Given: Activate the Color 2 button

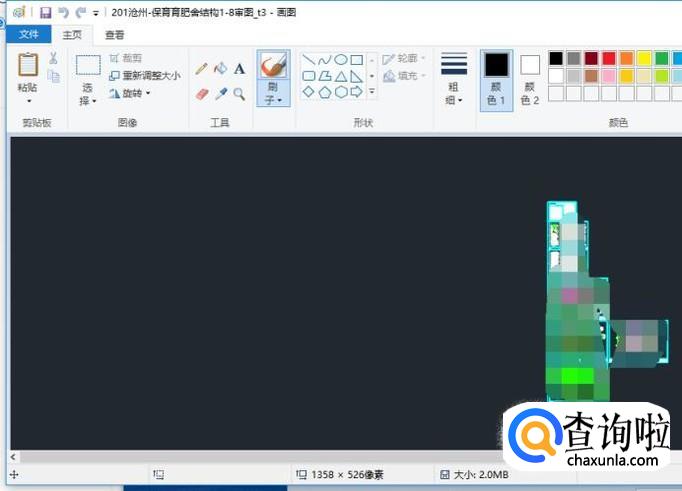Looking at the screenshot, I should (530, 80).
